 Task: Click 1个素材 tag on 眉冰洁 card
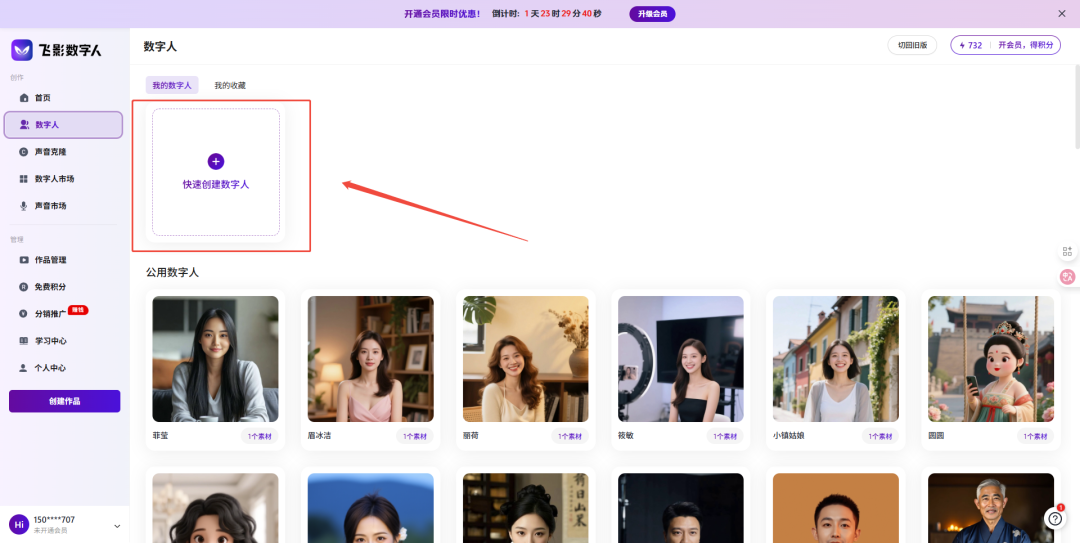click(x=415, y=436)
